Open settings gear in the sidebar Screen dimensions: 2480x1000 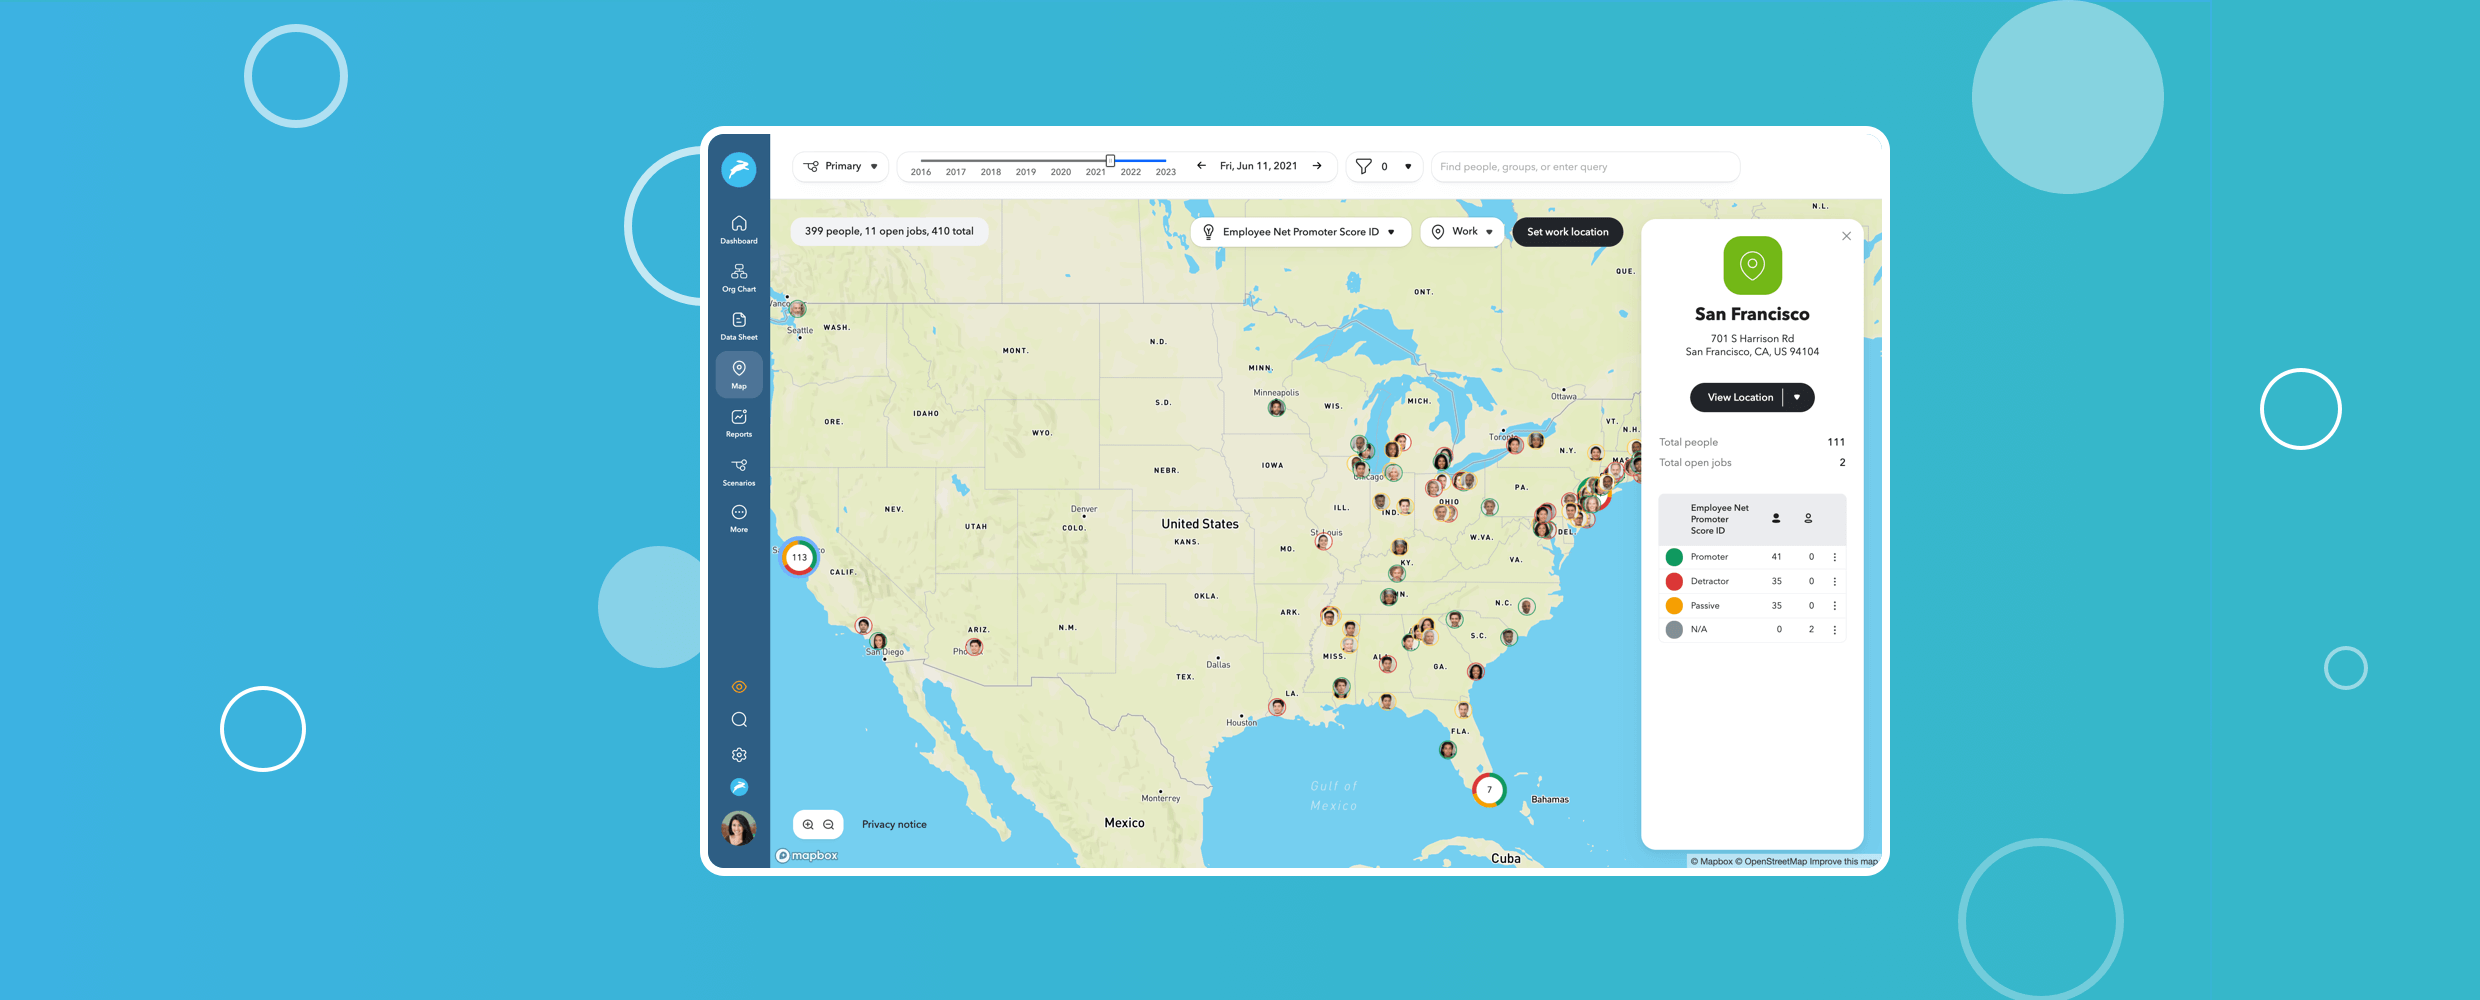(739, 755)
